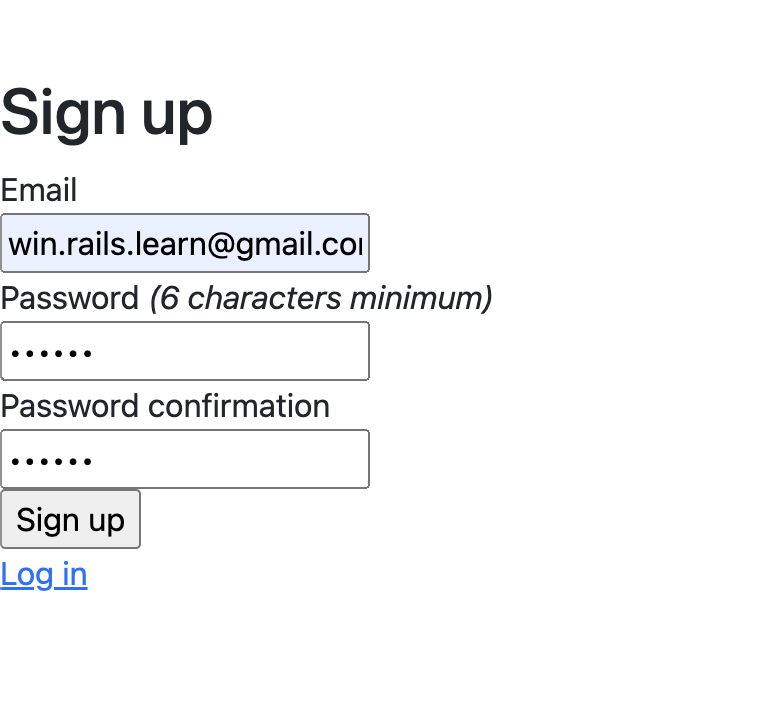Open the Log in link
Screen dimensions: 764x714
(x=44, y=575)
